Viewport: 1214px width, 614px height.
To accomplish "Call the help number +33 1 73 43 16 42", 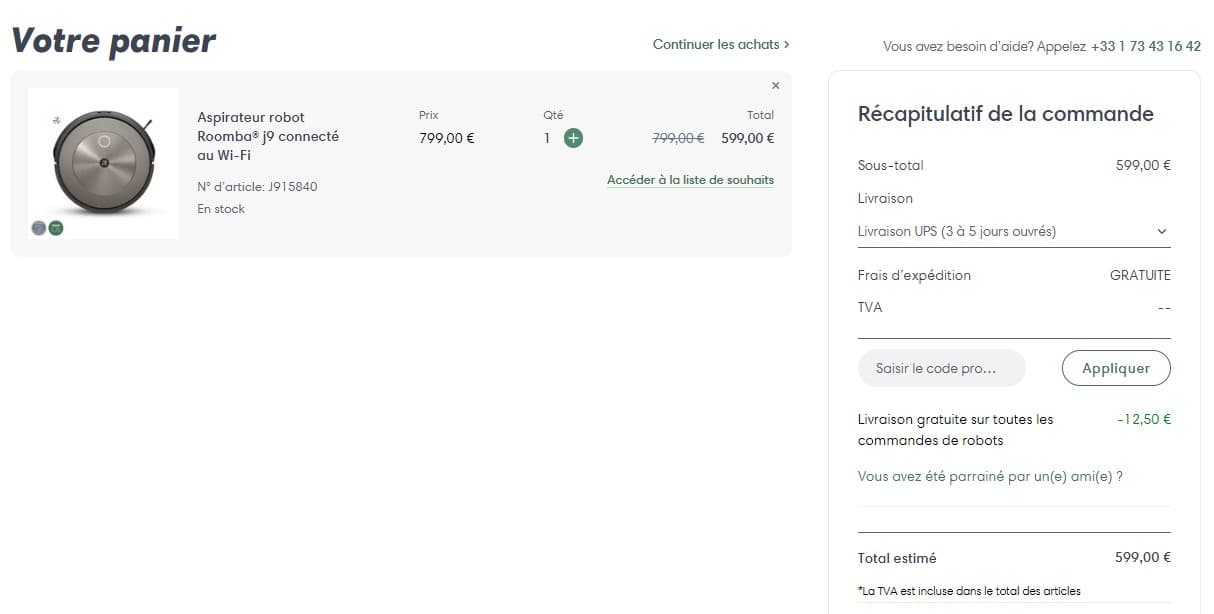I will 1145,47.
